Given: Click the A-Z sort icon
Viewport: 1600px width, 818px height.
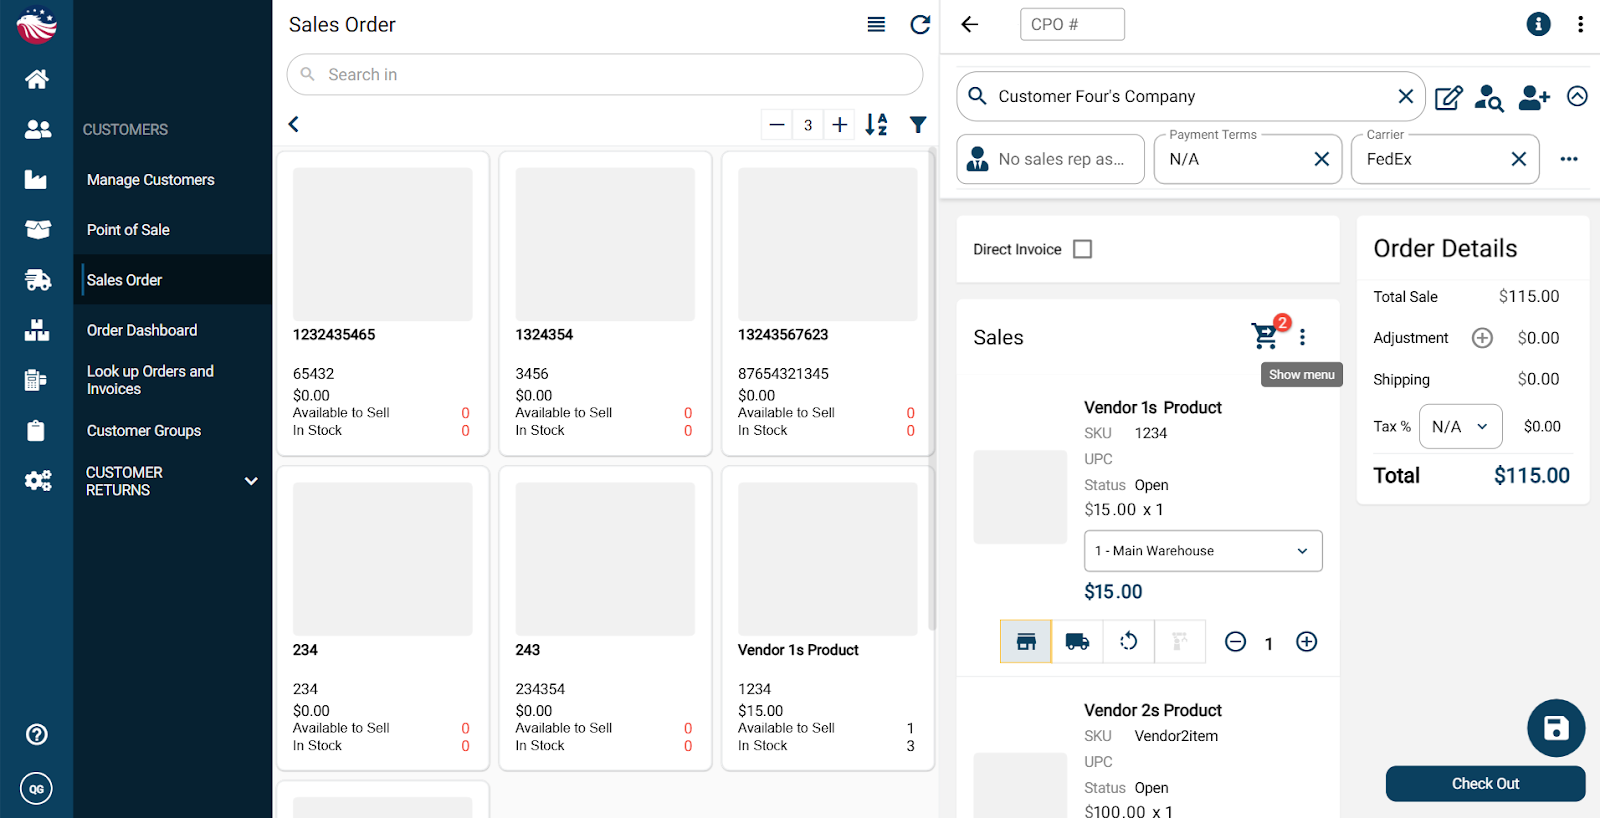Looking at the screenshot, I should [876, 125].
